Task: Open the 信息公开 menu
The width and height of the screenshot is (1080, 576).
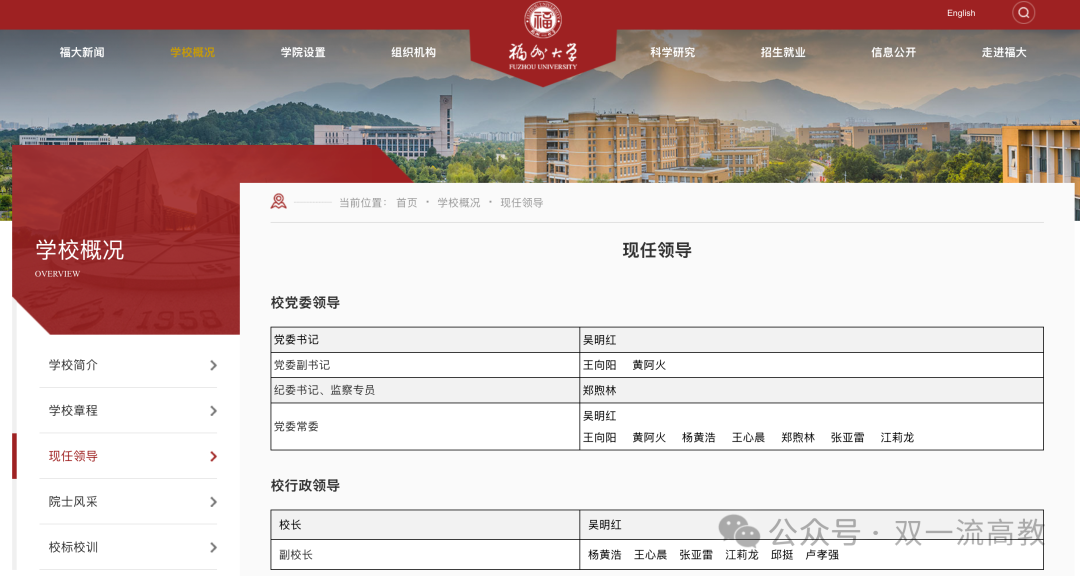Action: pos(891,51)
